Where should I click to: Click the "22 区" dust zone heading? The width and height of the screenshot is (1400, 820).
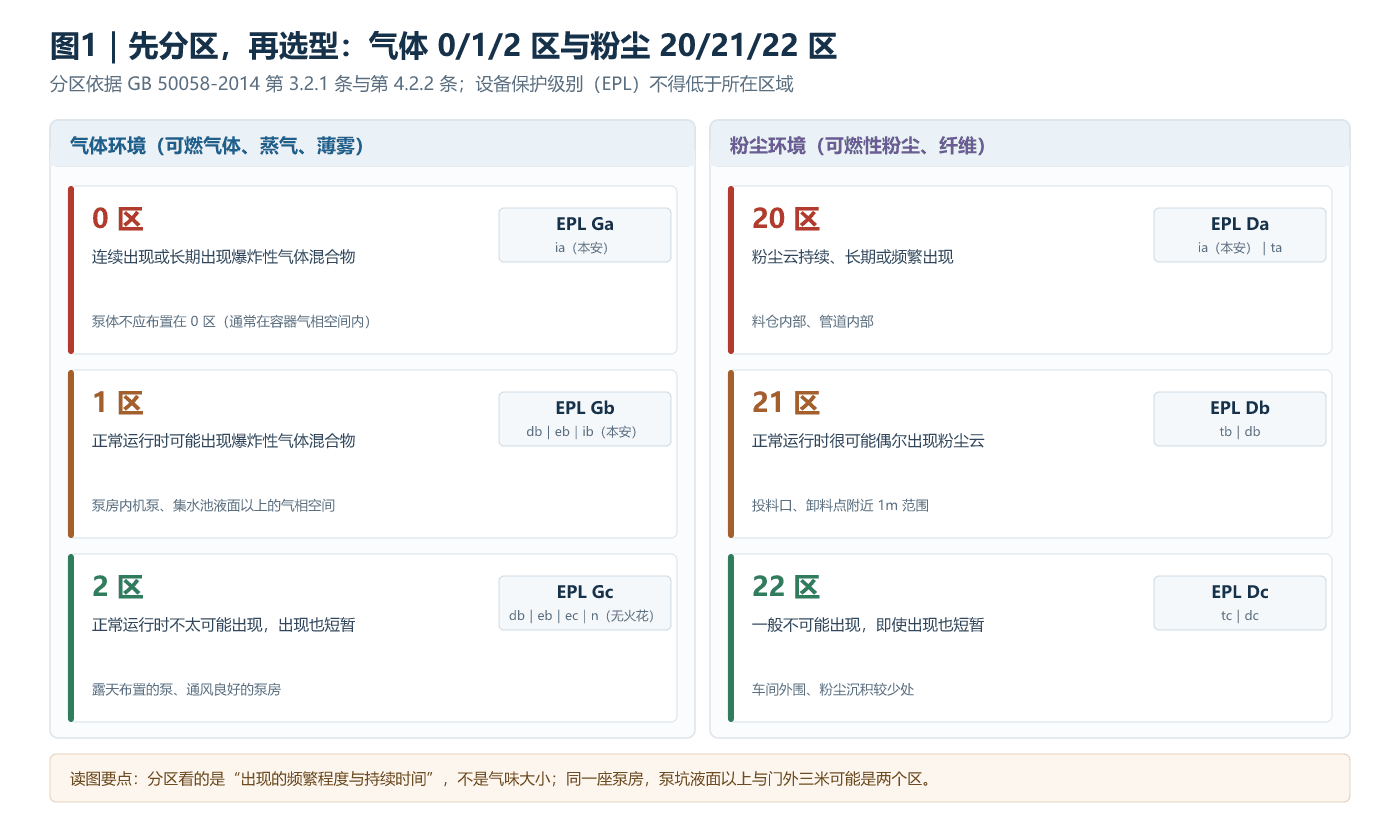(x=786, y=587)
